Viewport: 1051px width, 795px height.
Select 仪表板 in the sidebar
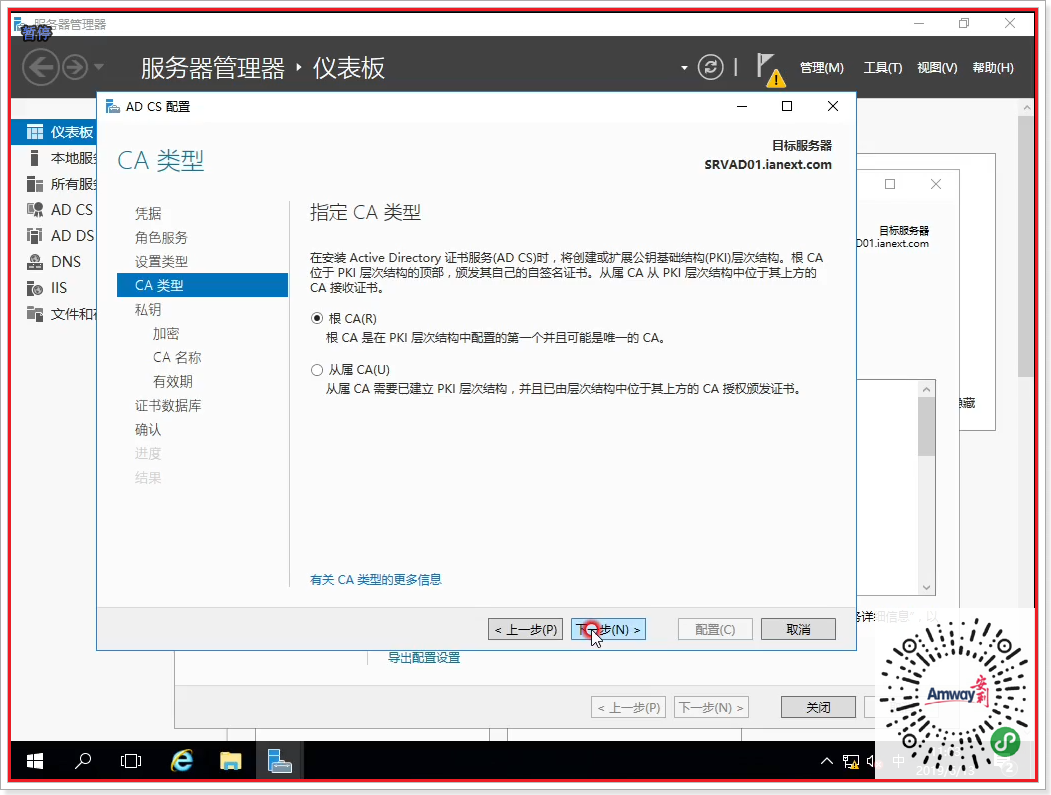[54, 132]
